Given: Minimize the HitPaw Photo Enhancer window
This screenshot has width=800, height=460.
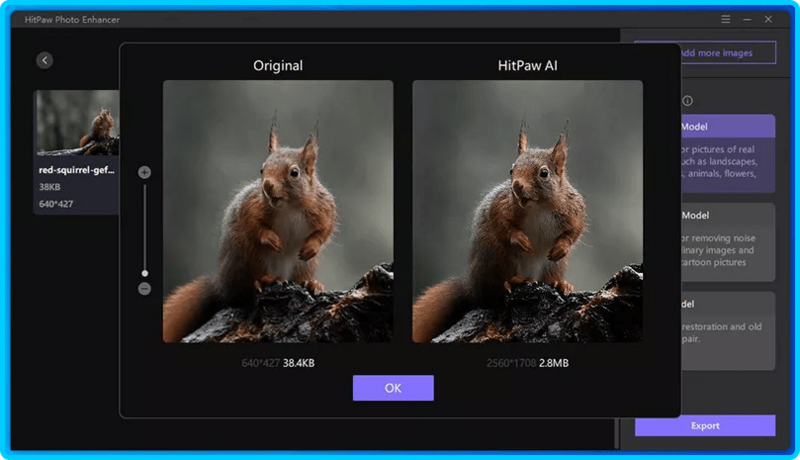Looking at the screenshot, I should pyautogui.click(x=747, y=19).
